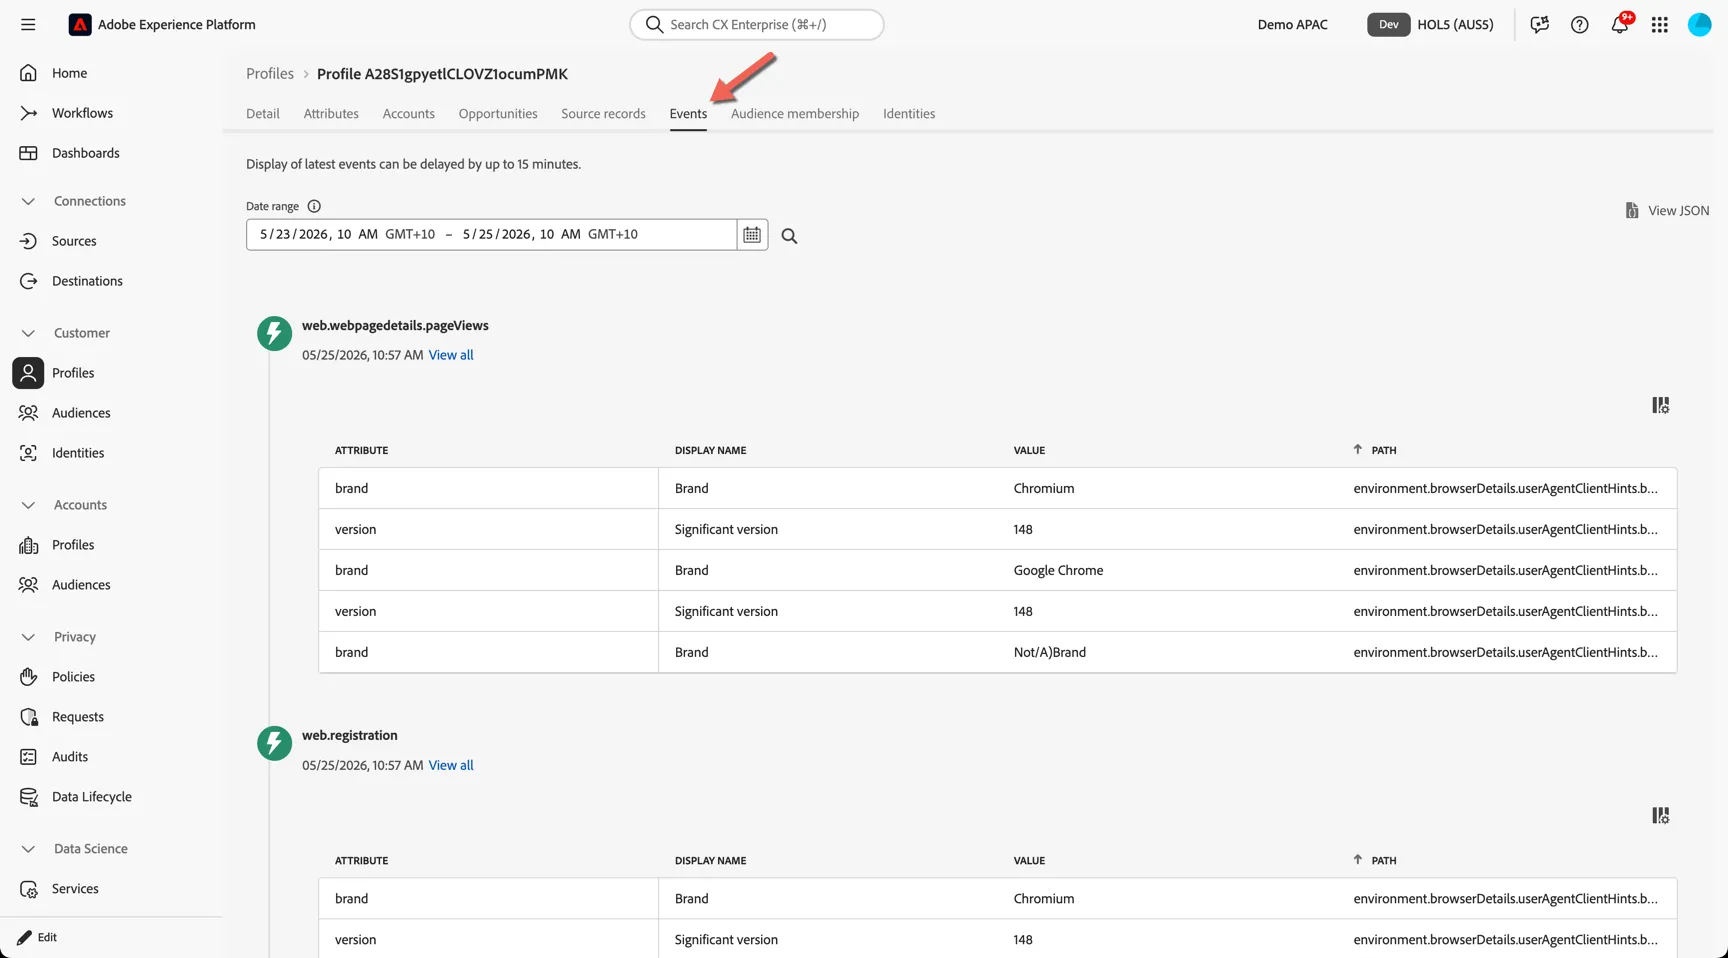Switch to the Attributes tab

[x=331, y=114]
